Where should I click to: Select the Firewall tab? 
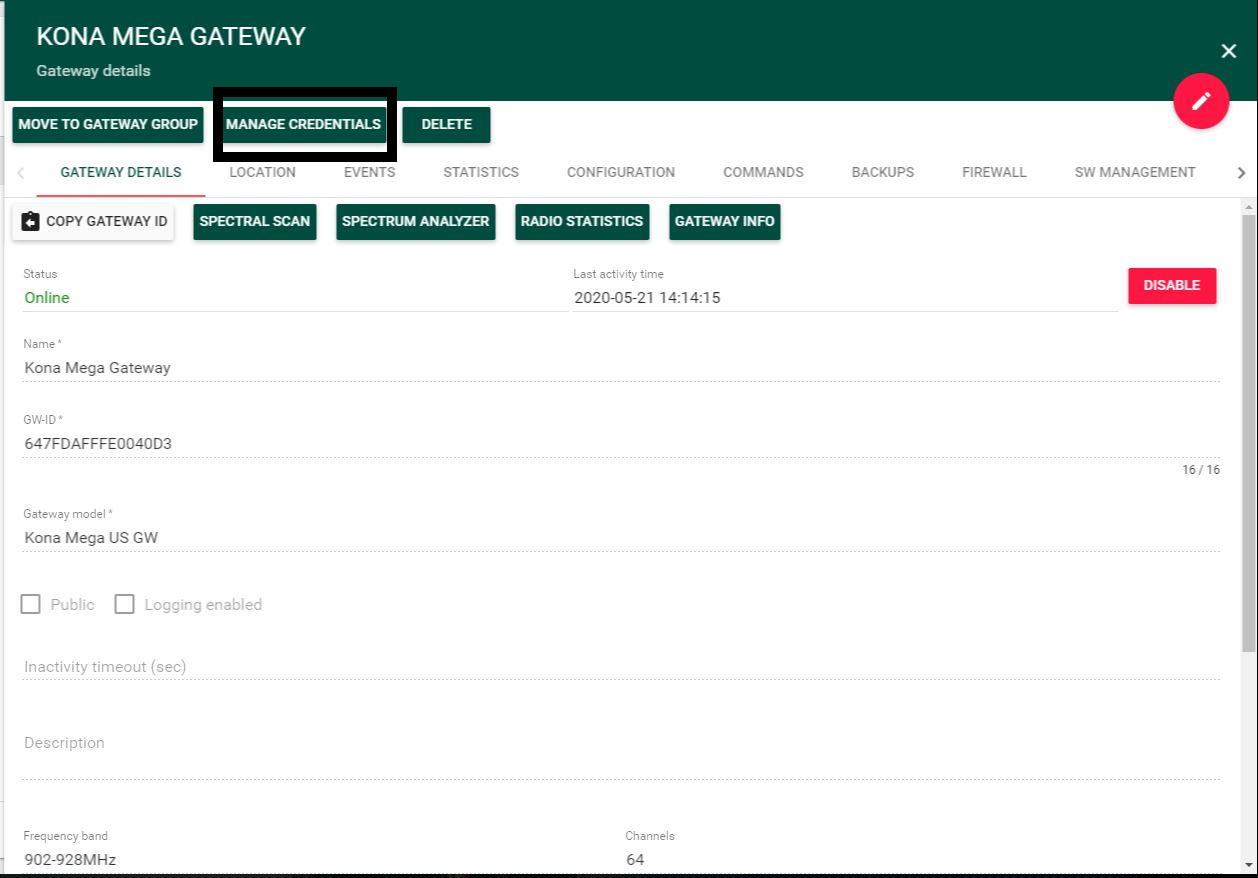pyautogui.click(x=993, y=172)
